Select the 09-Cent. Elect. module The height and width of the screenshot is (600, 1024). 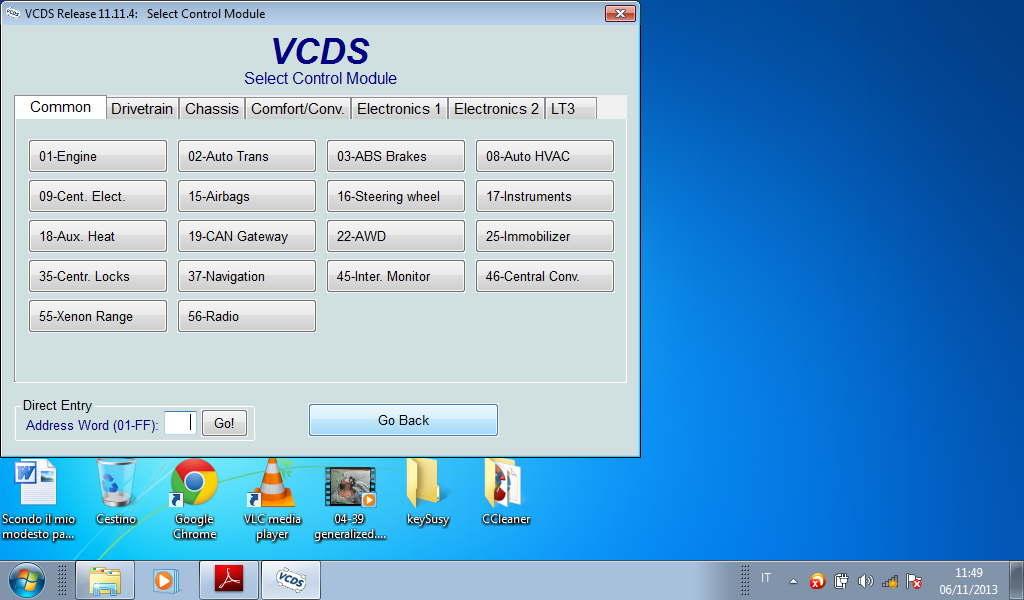(98, 196)
